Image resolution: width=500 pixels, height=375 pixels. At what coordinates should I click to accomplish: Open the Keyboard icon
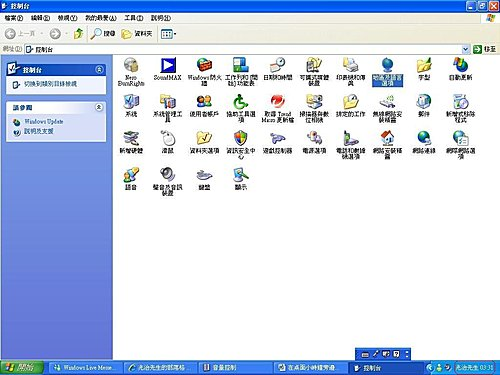tap(204, 179)
